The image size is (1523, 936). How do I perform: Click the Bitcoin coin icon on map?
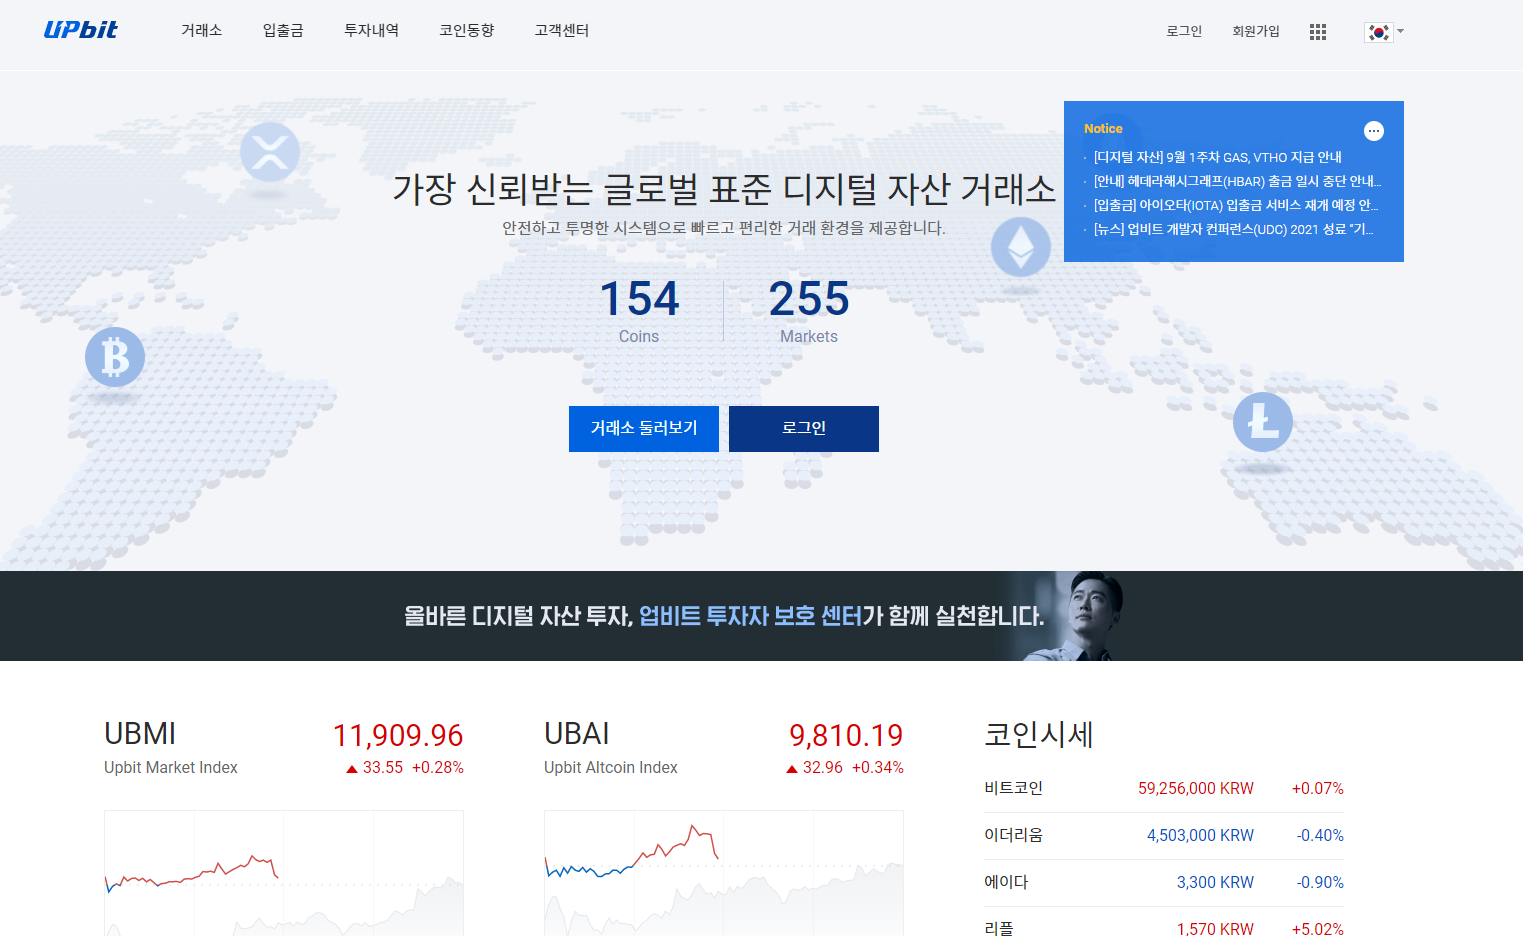point(115,357)
